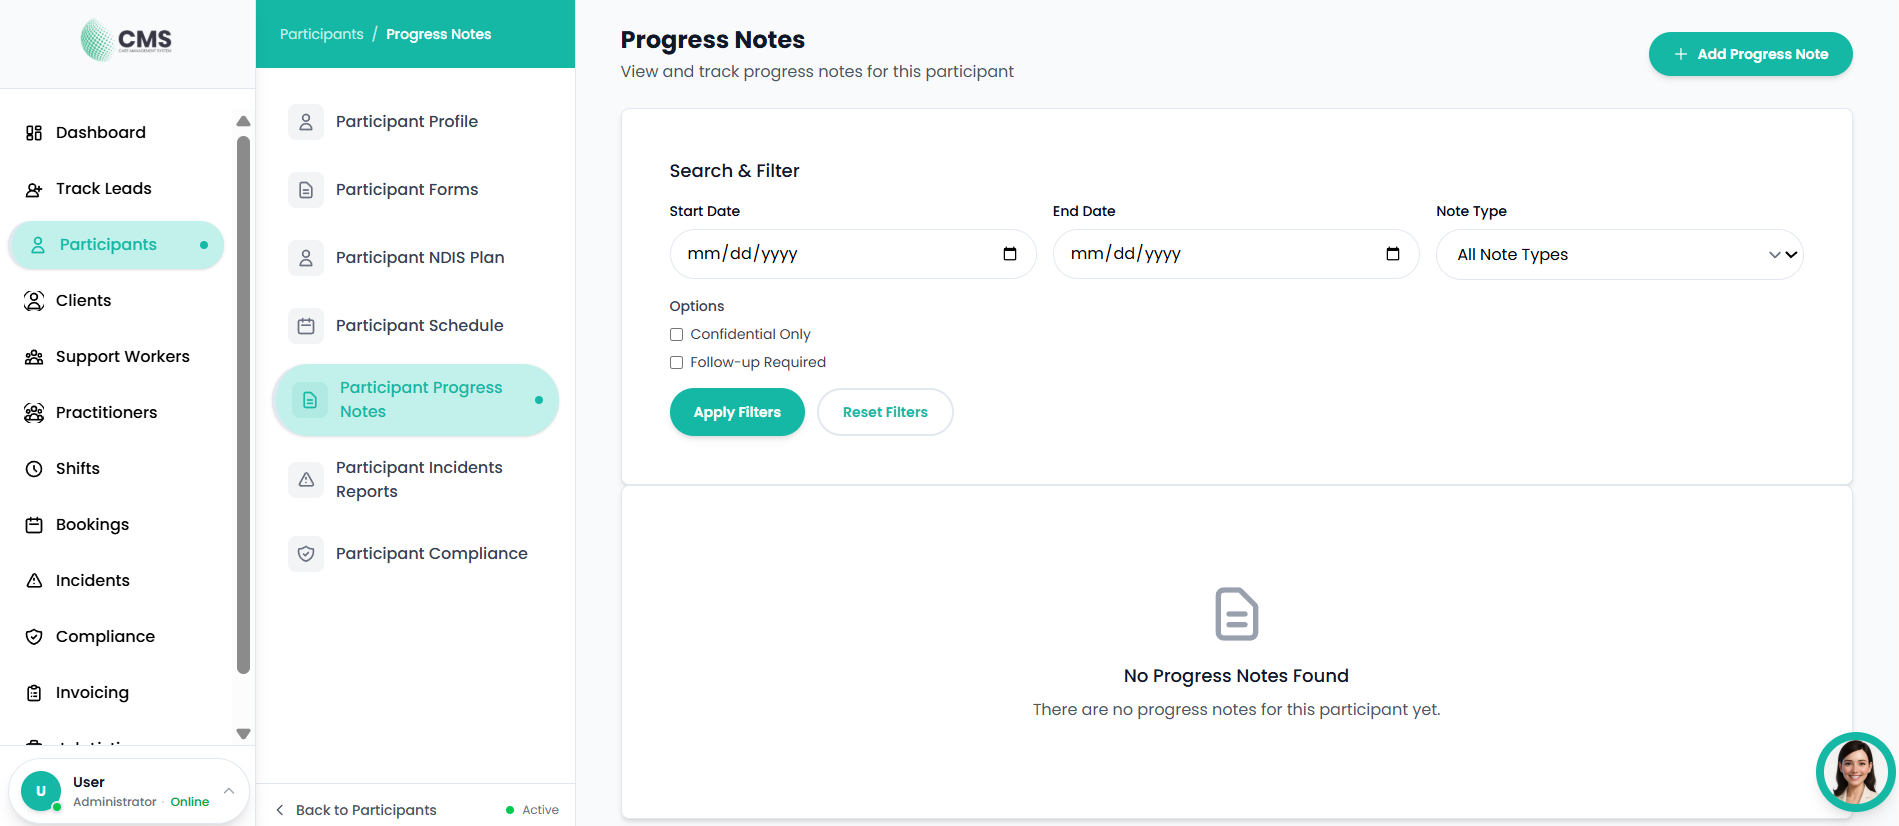The width and height of the screenshot is (1899, 826).
Task: Open Shifts using the clock icon
Action: [x=34, y=468]
